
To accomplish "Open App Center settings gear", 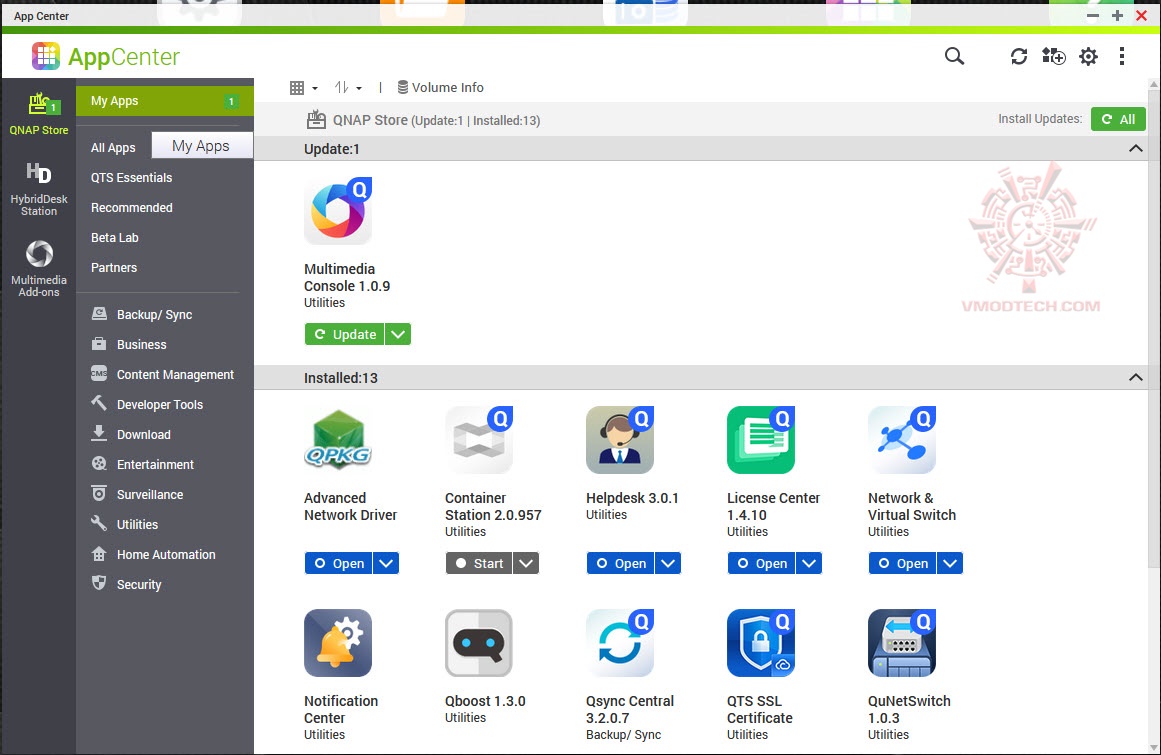I will [1088, 56].
